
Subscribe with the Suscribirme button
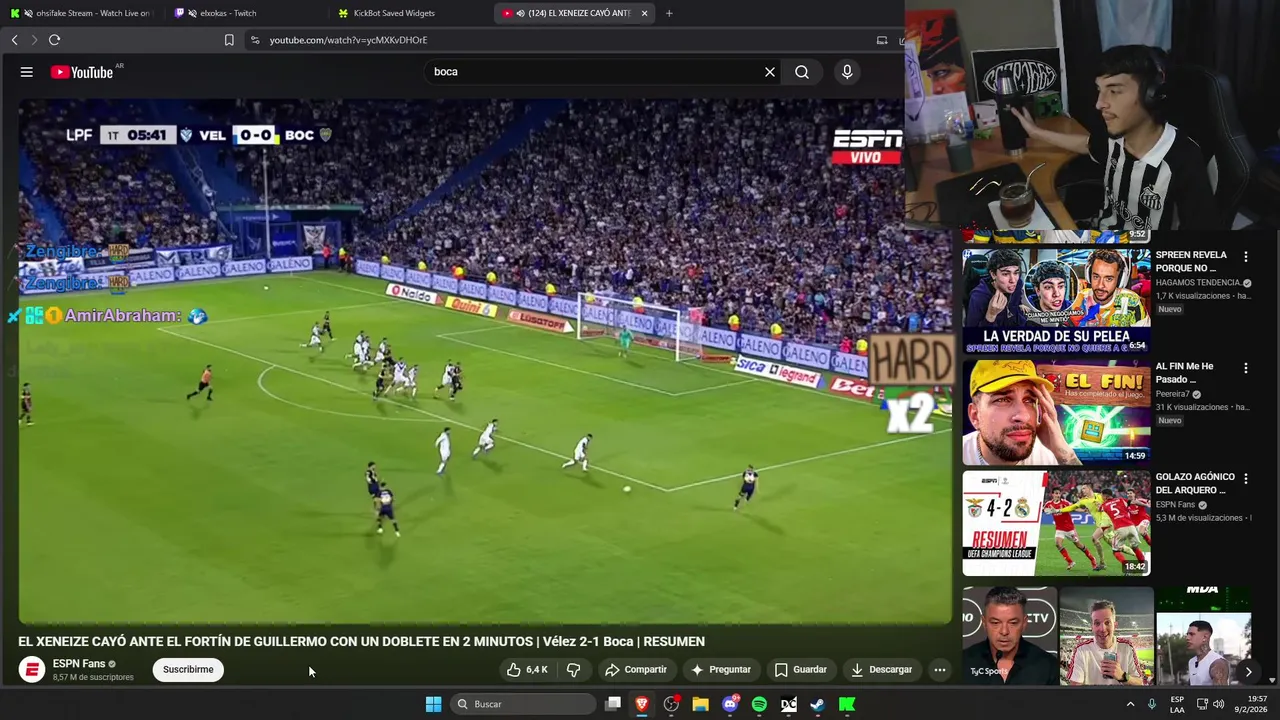click(188, 669)
